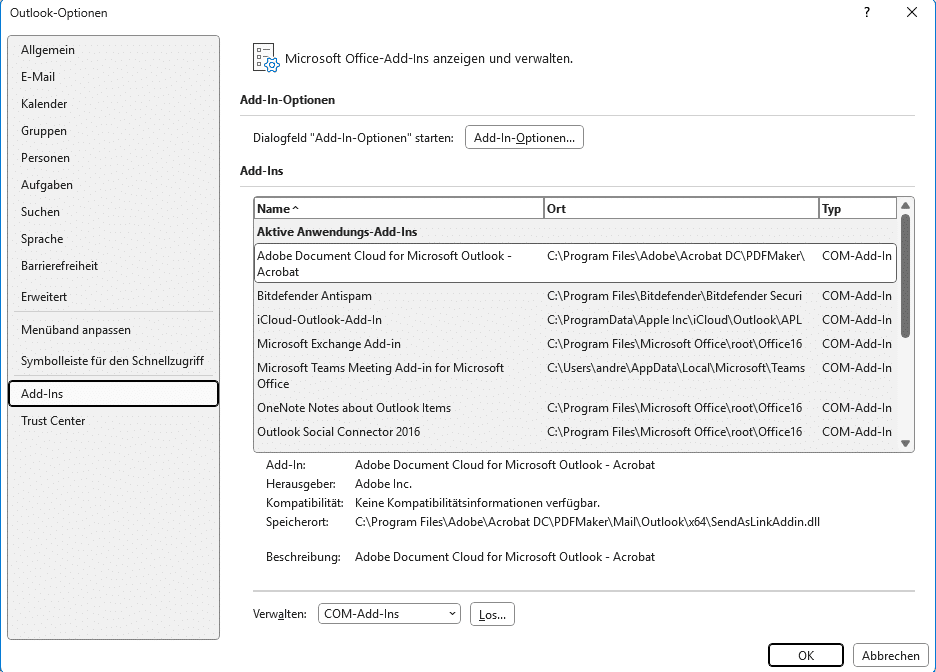Open Menüband anpassen settings
Screen dimensions: 936x672
pos(76,330)
